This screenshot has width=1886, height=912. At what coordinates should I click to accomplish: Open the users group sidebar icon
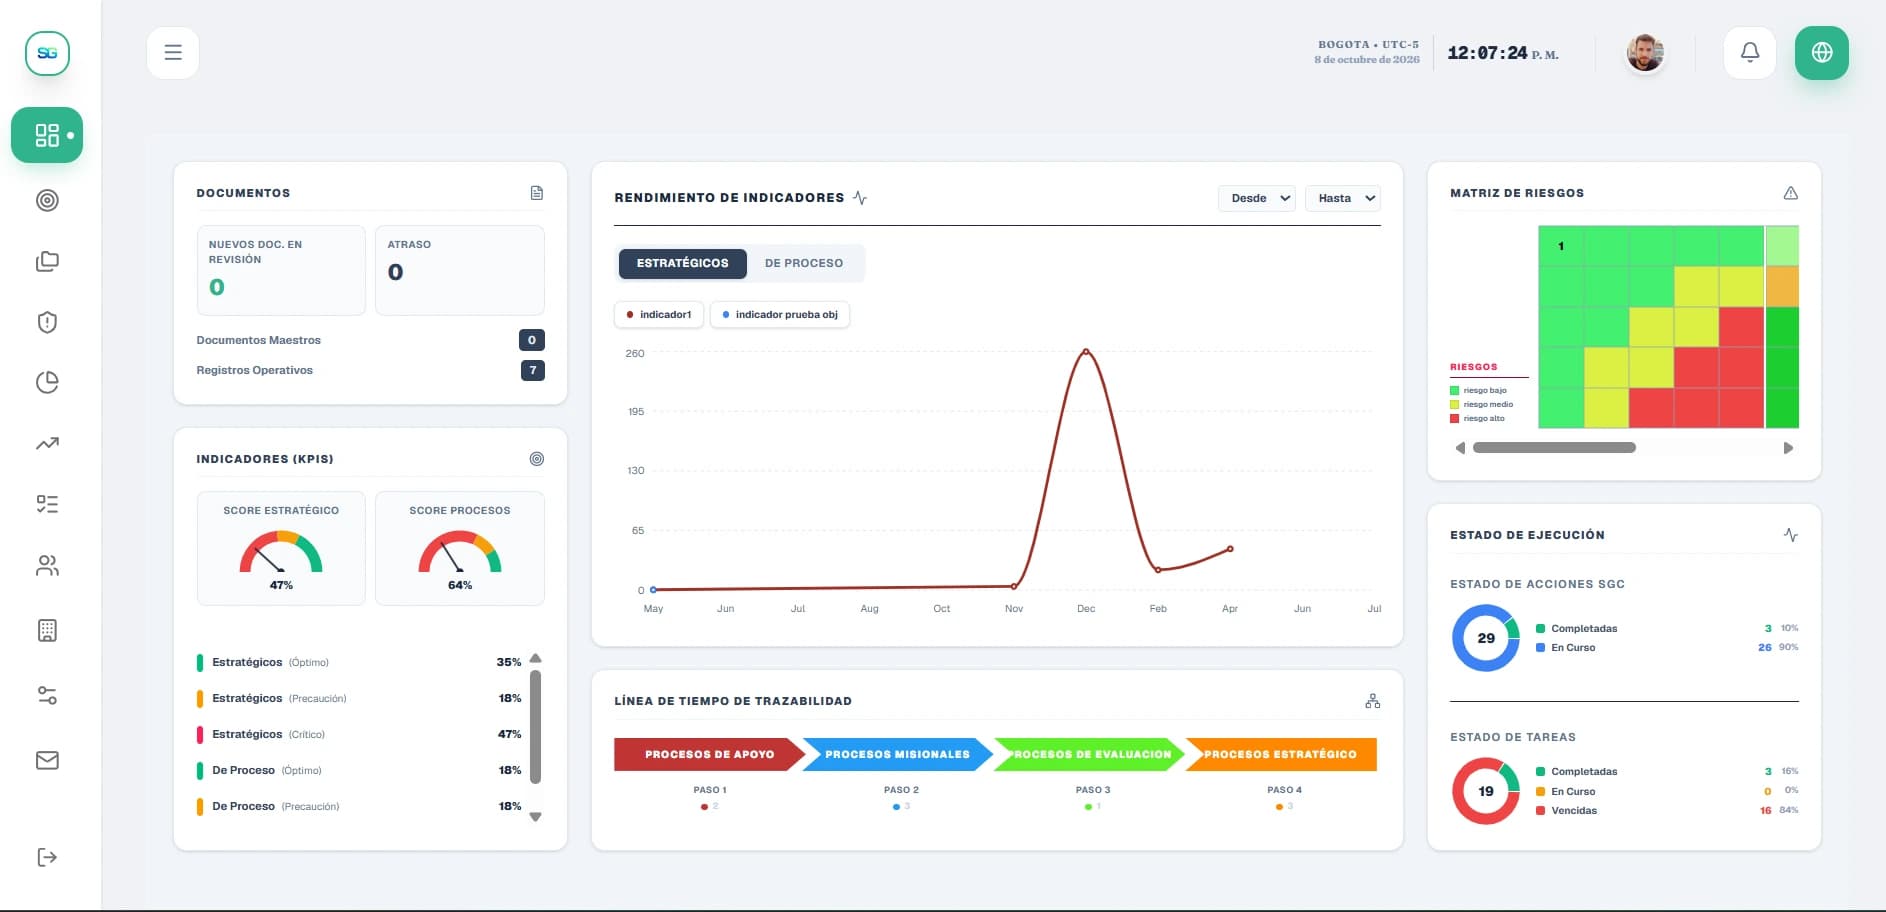click(47, 566)
